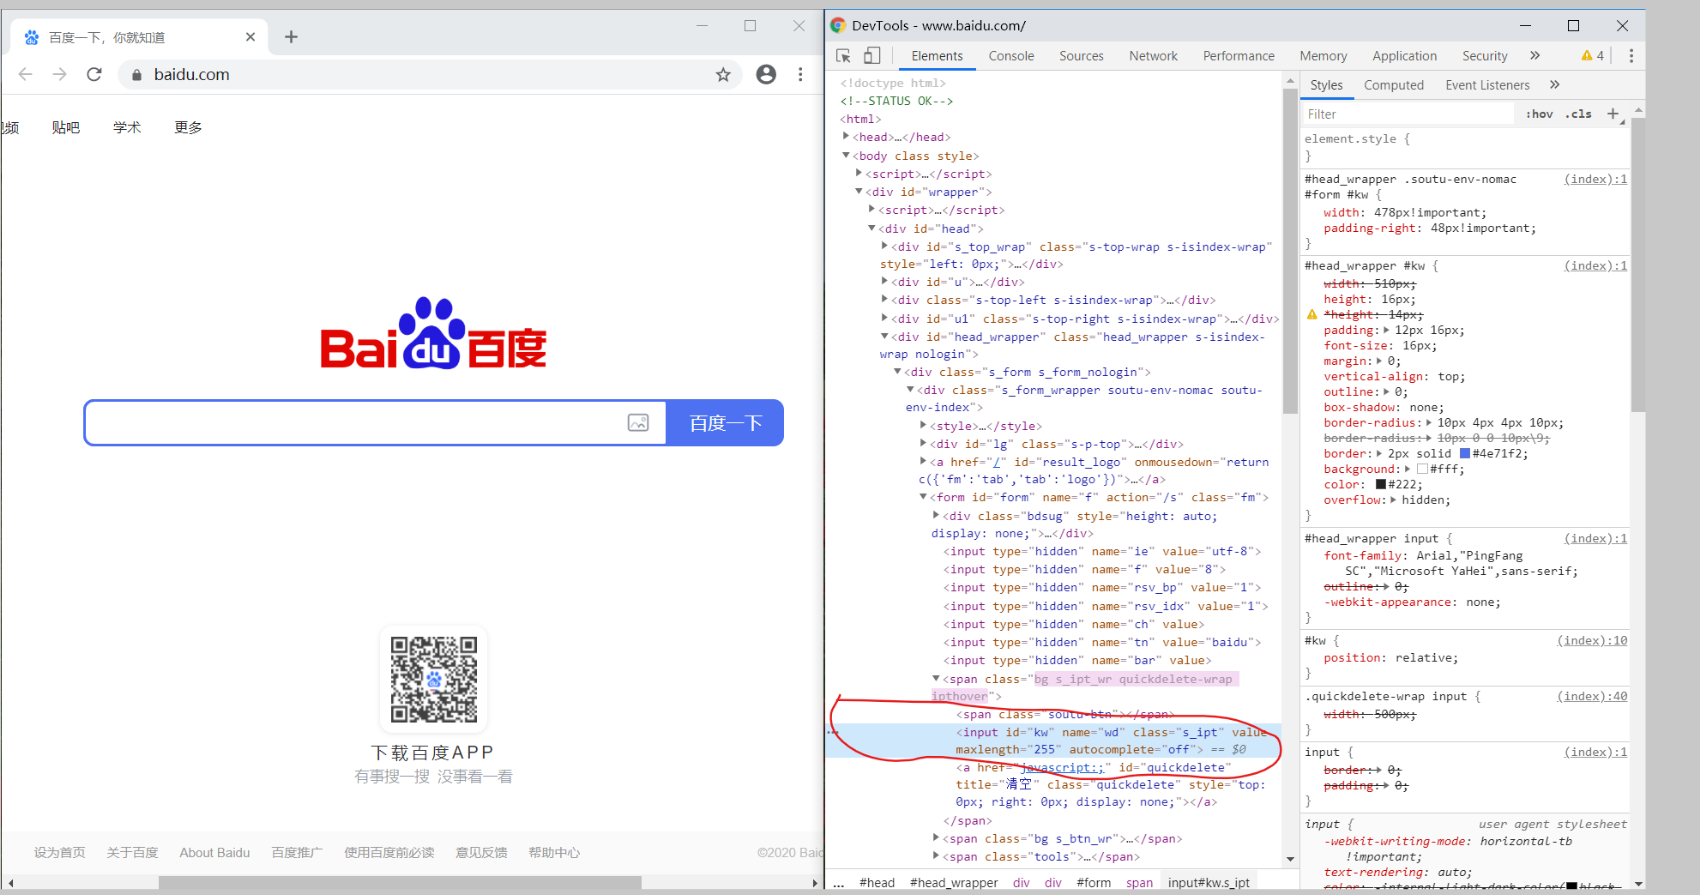Expand the span class="tools" node

pyautogui.click(x=936, y=856)
